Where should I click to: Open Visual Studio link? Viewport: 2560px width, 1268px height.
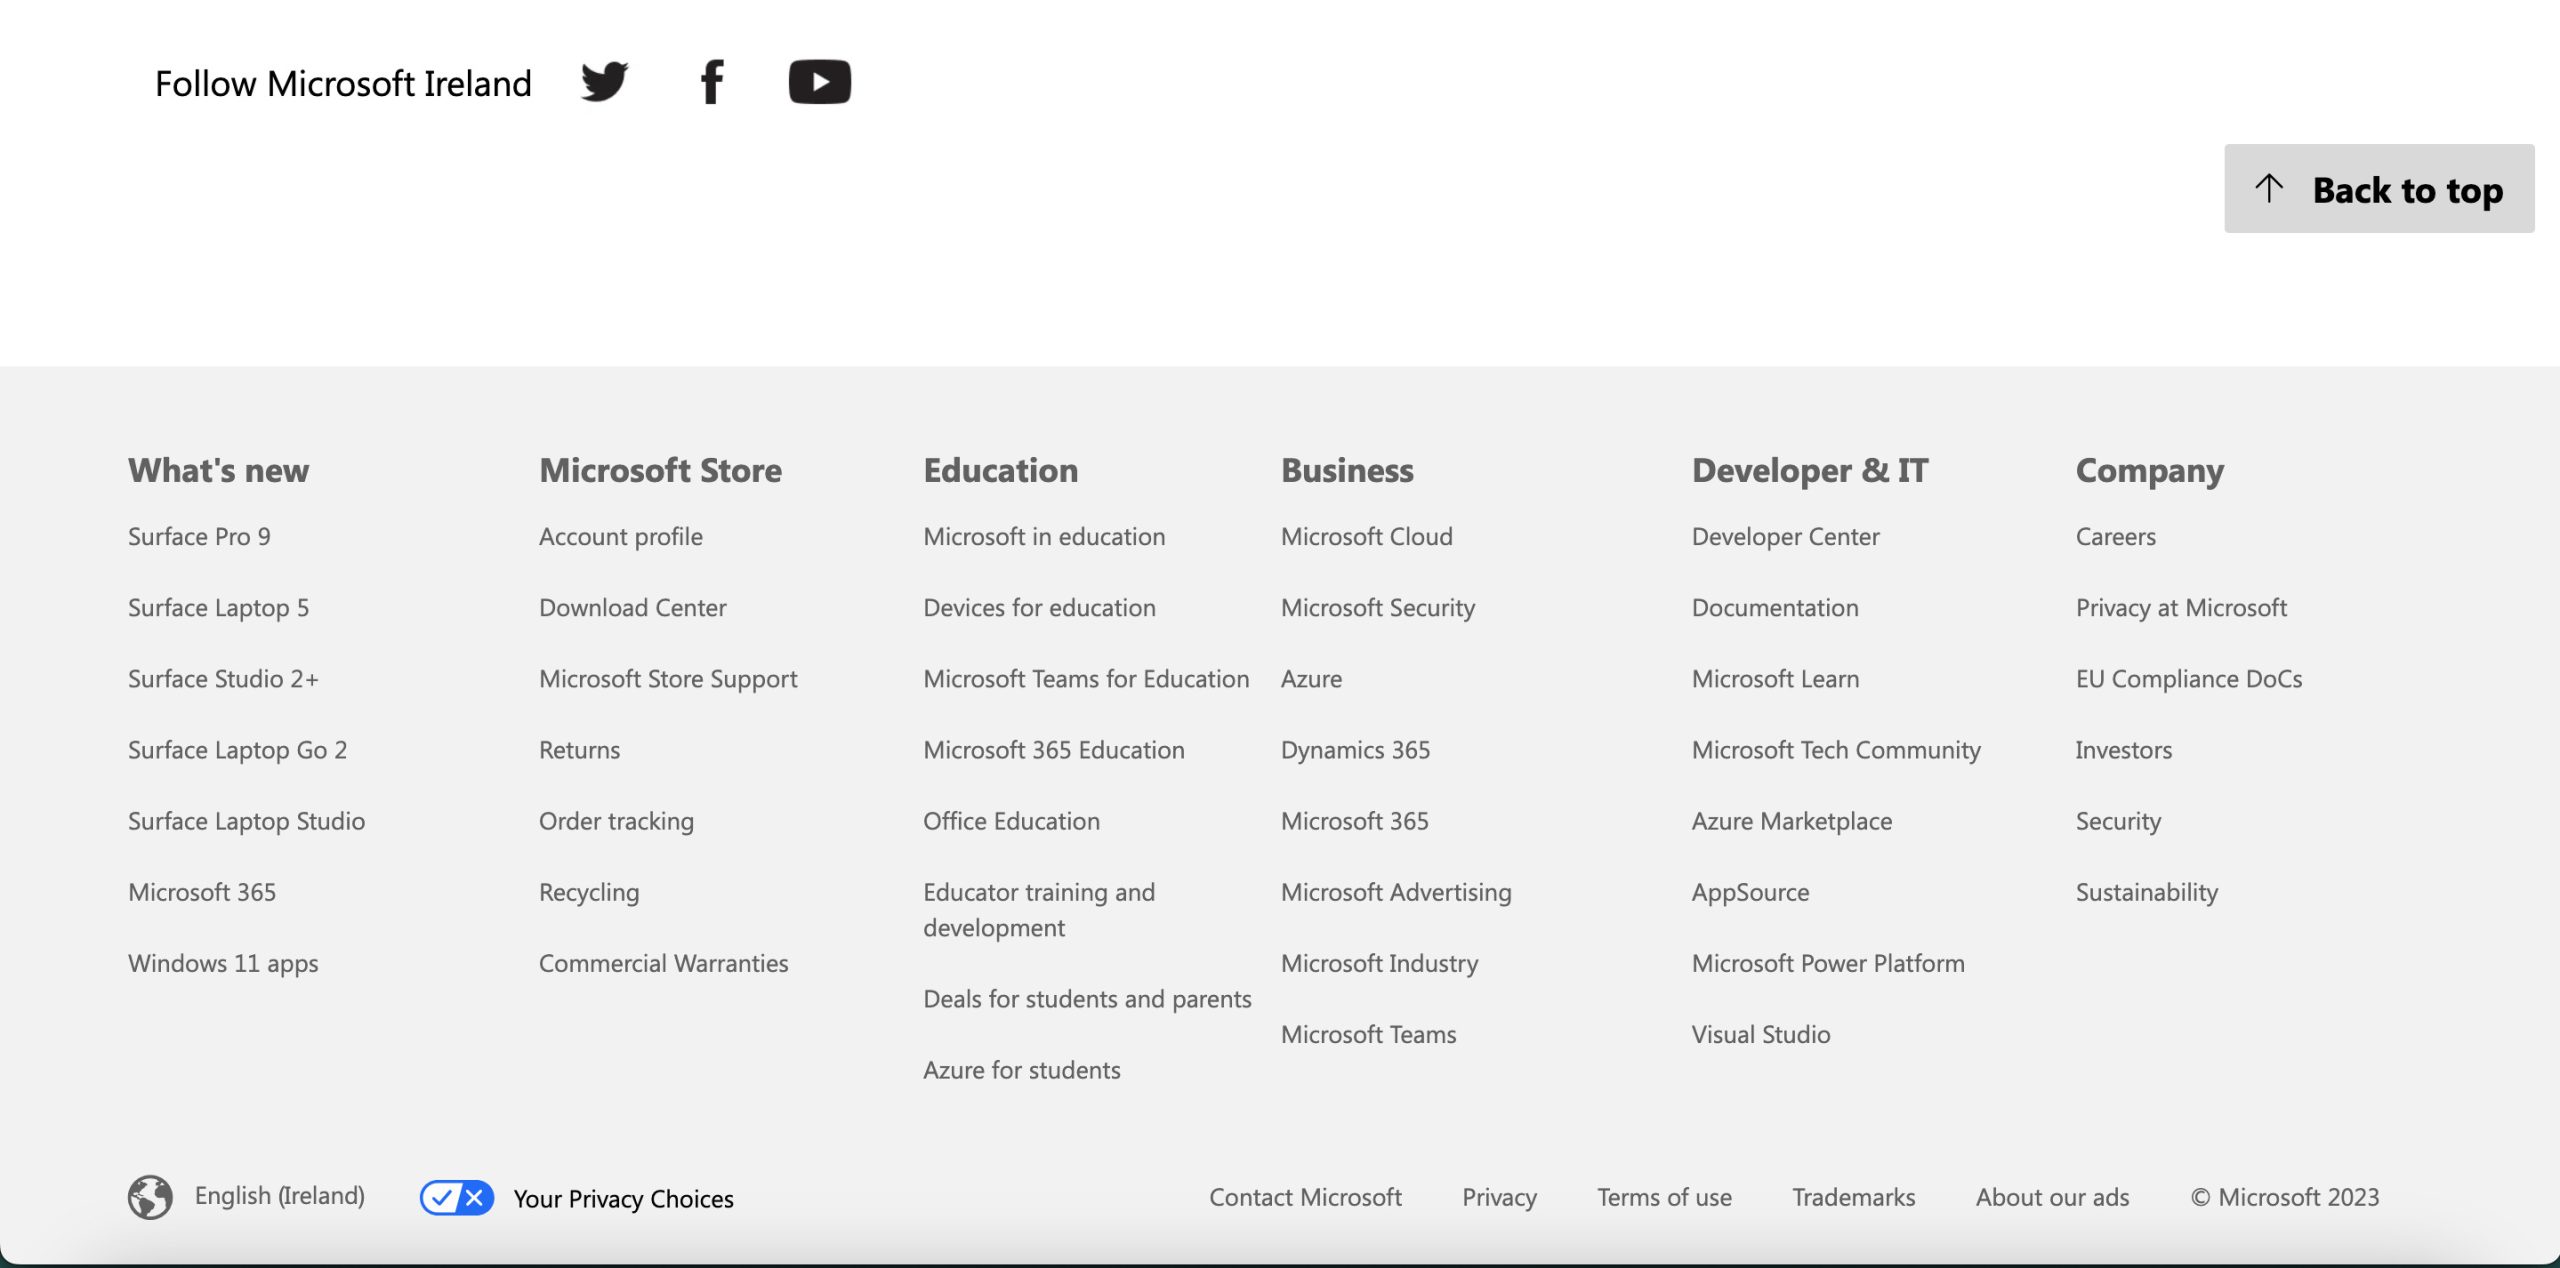tap(1760, 1034)
